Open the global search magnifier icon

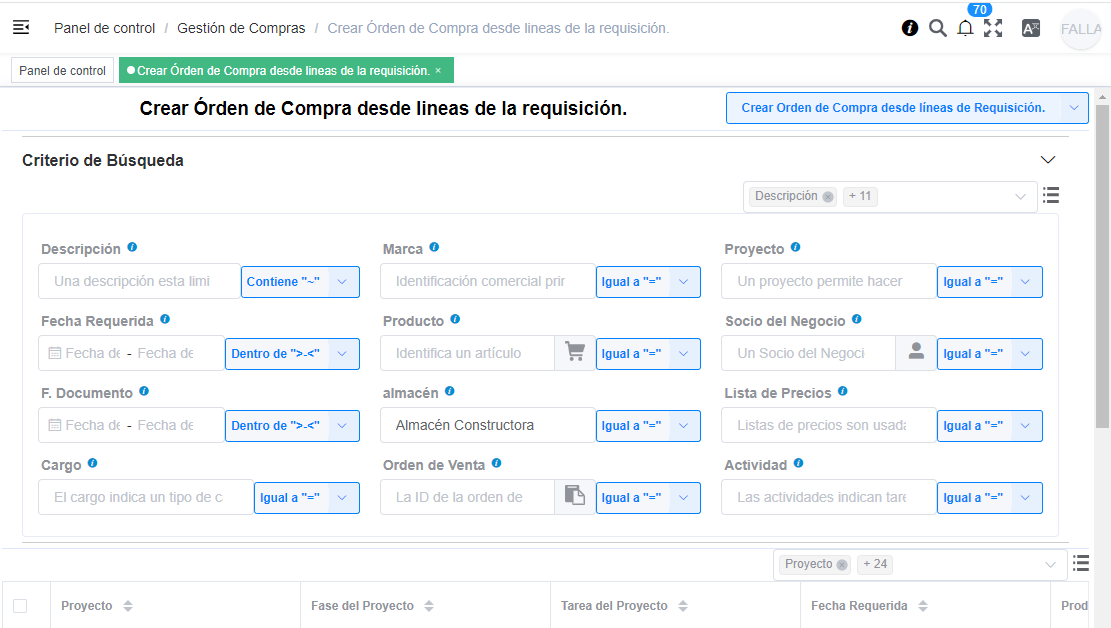[x=937, y=28]
